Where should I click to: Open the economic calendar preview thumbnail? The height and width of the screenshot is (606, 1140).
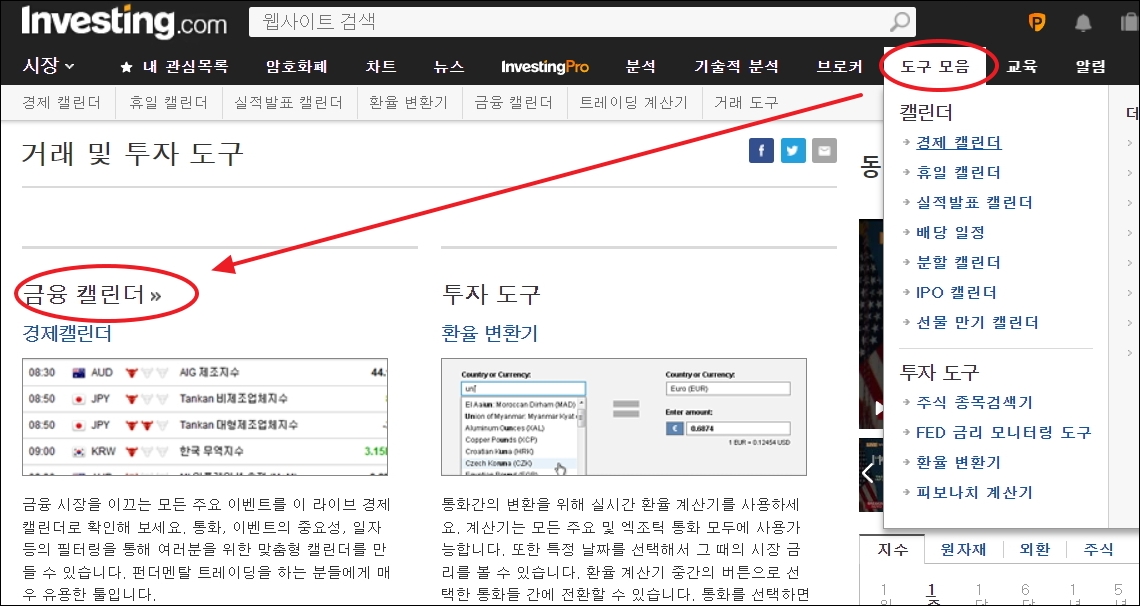click(205, 417)
